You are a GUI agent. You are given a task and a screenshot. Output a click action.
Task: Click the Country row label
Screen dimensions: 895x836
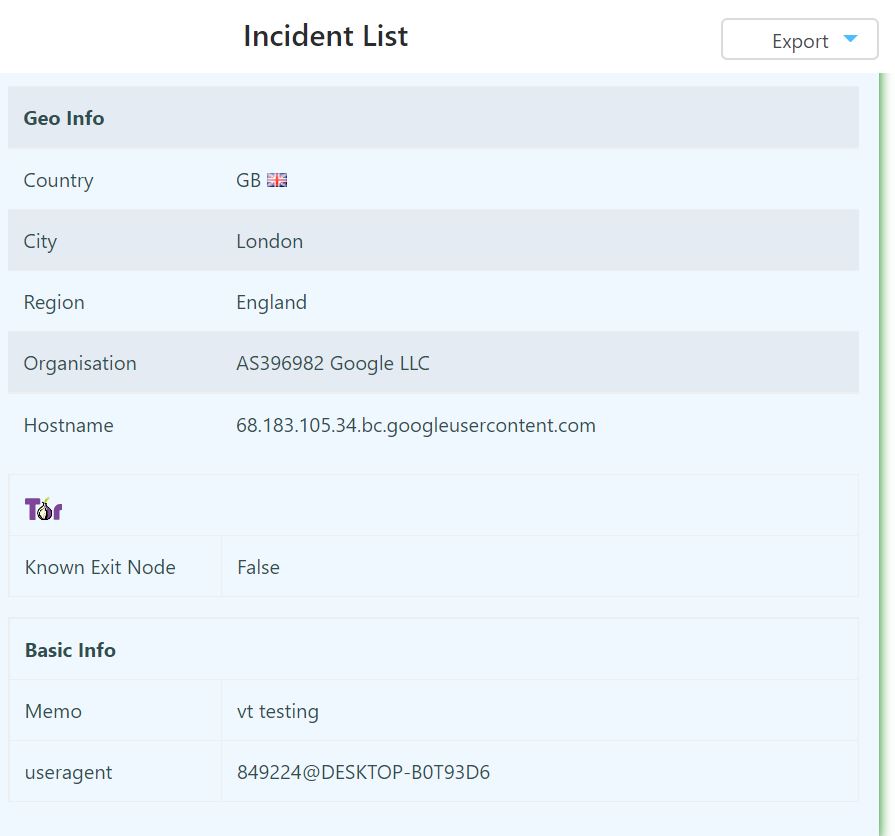pyautogui.click(x=58, y=180)
